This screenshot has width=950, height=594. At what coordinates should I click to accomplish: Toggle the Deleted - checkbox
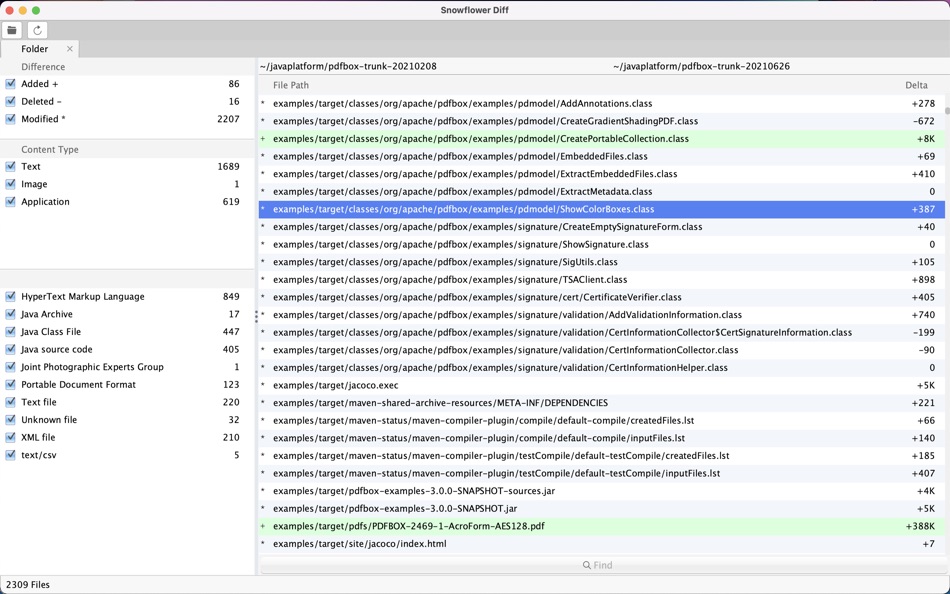click(x=10, y=101)
